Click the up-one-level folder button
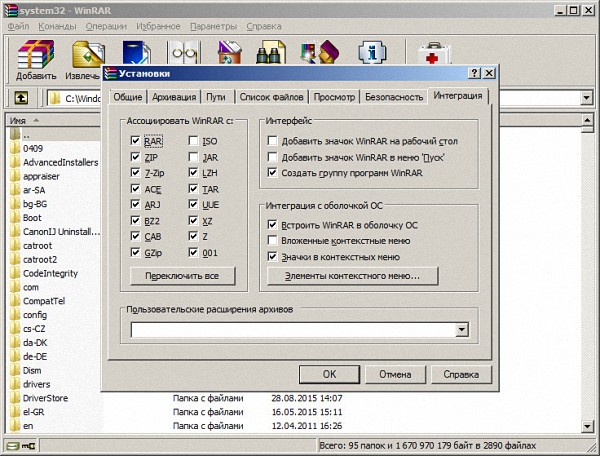This screenshot has width=600, height=456. [x=21, y=98]
